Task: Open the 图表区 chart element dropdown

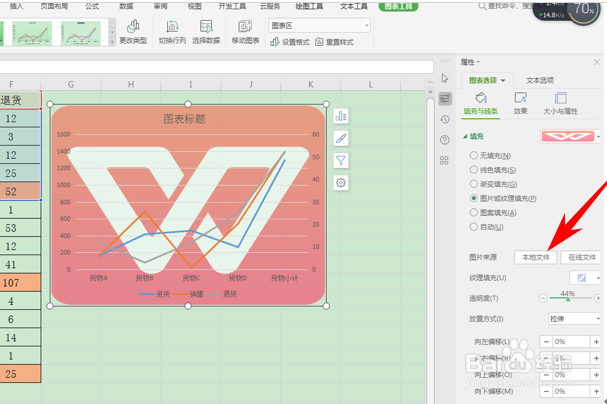Action: click(319, 26)
